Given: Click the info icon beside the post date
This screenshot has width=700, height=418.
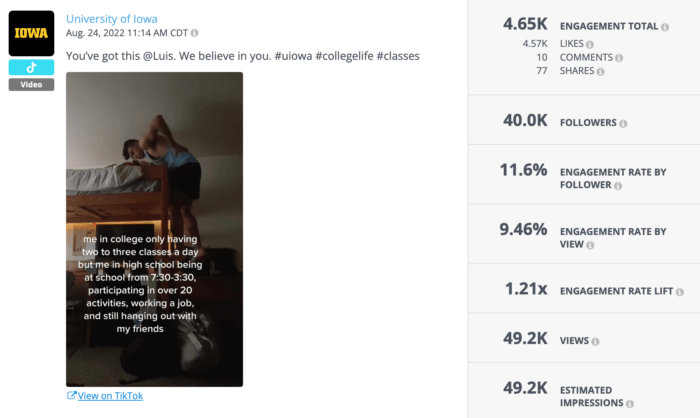Looking at the screenshot, I should (x=194, y=33).
